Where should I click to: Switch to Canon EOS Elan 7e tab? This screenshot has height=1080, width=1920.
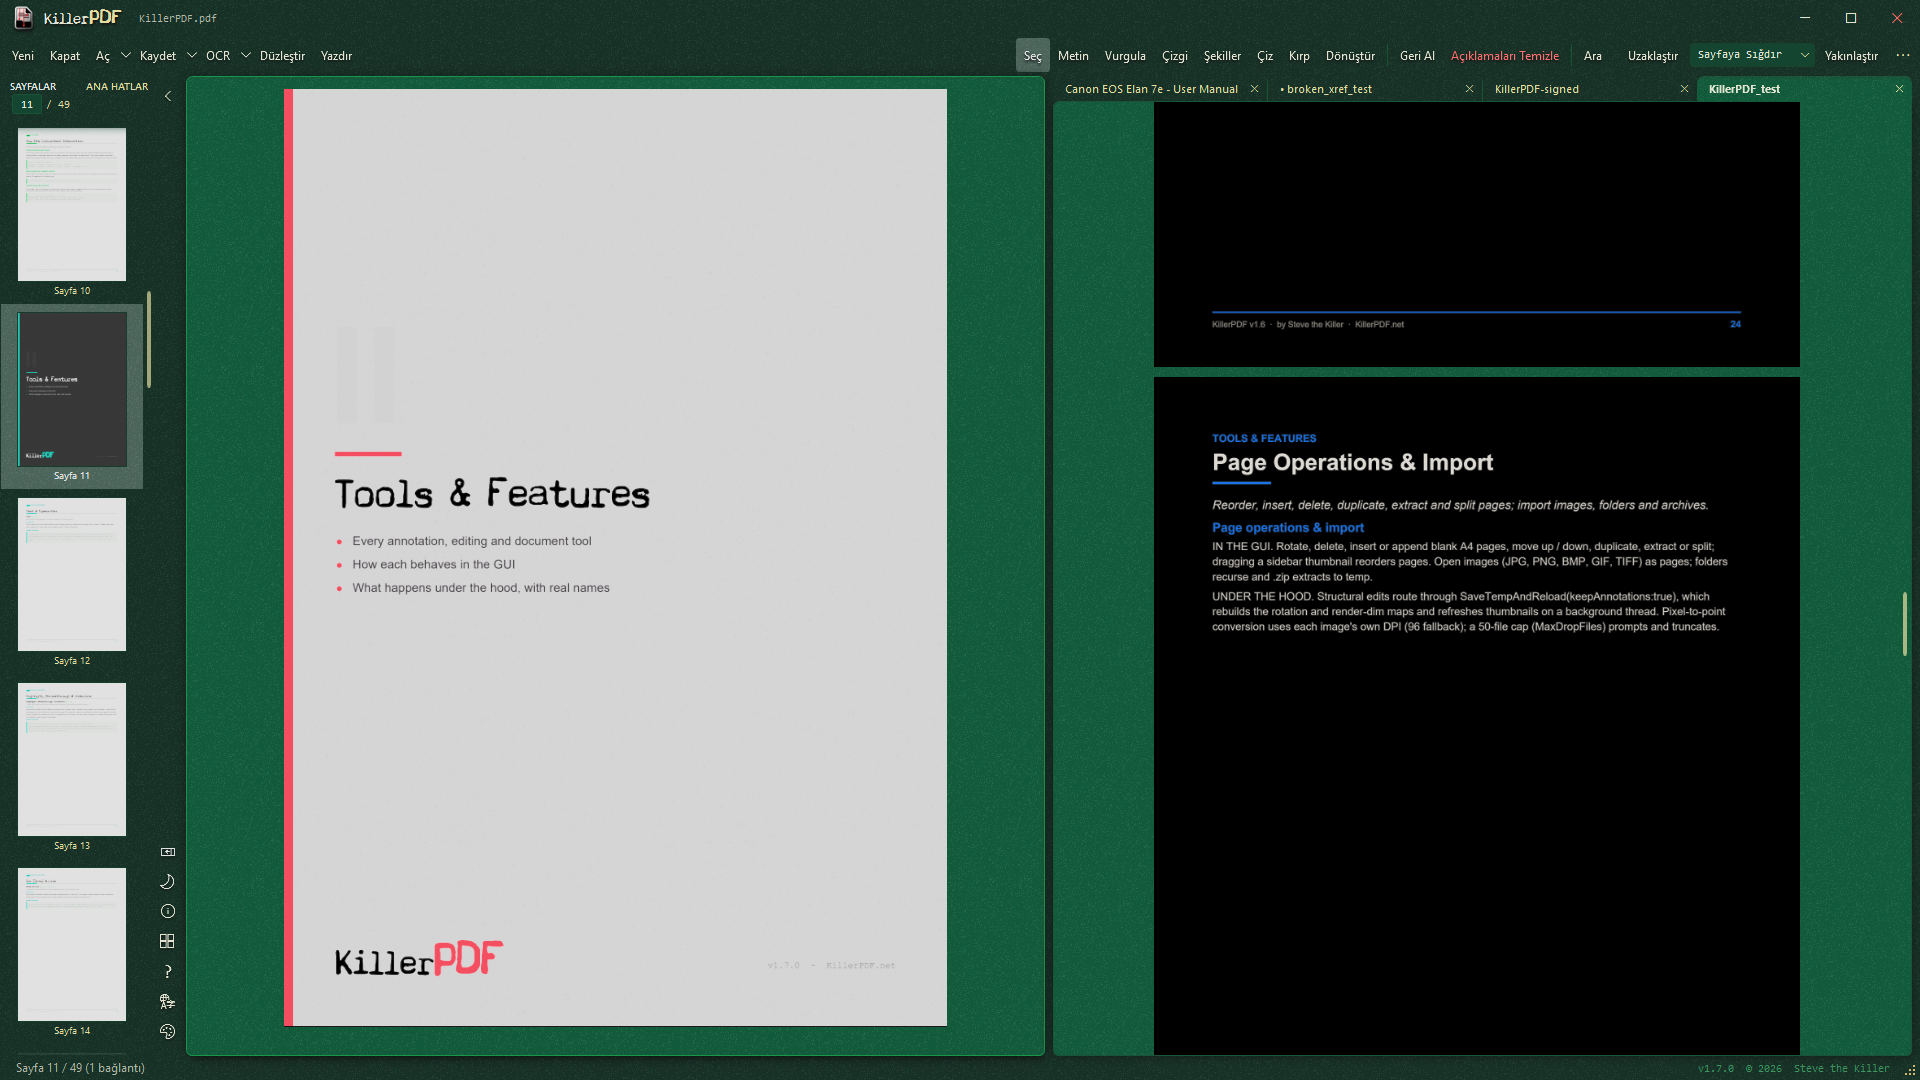pyautogui.click(x=1151, y=89)
